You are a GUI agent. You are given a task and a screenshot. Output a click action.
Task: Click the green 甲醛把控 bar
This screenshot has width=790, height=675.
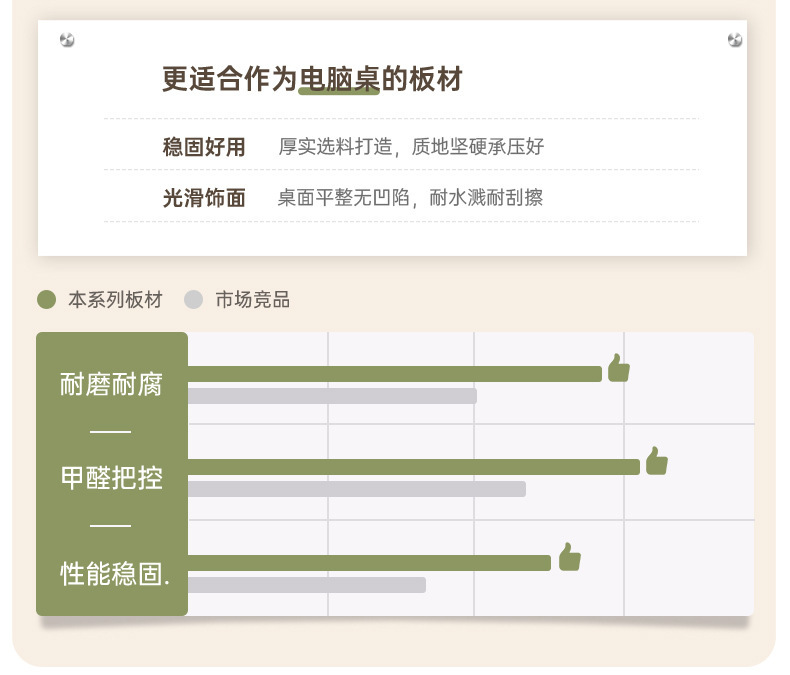click(x=414, y=467)
